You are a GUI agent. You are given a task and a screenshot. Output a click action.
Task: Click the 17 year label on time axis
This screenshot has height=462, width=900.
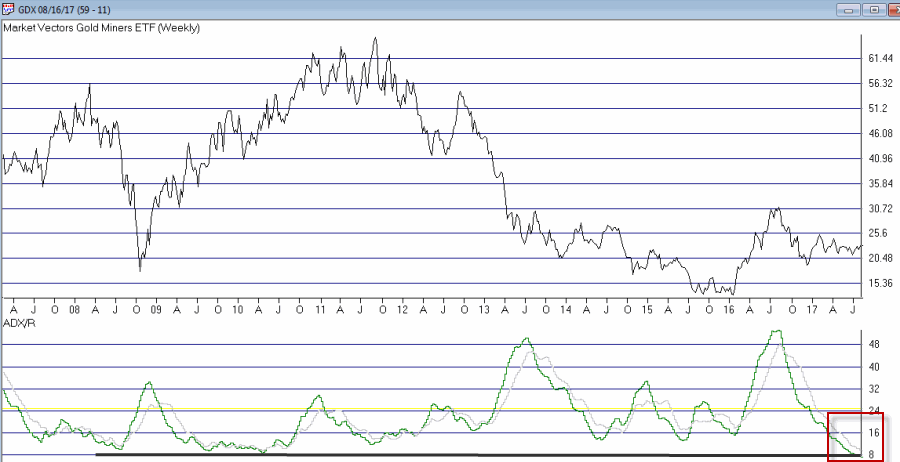(x=812, y=309)
